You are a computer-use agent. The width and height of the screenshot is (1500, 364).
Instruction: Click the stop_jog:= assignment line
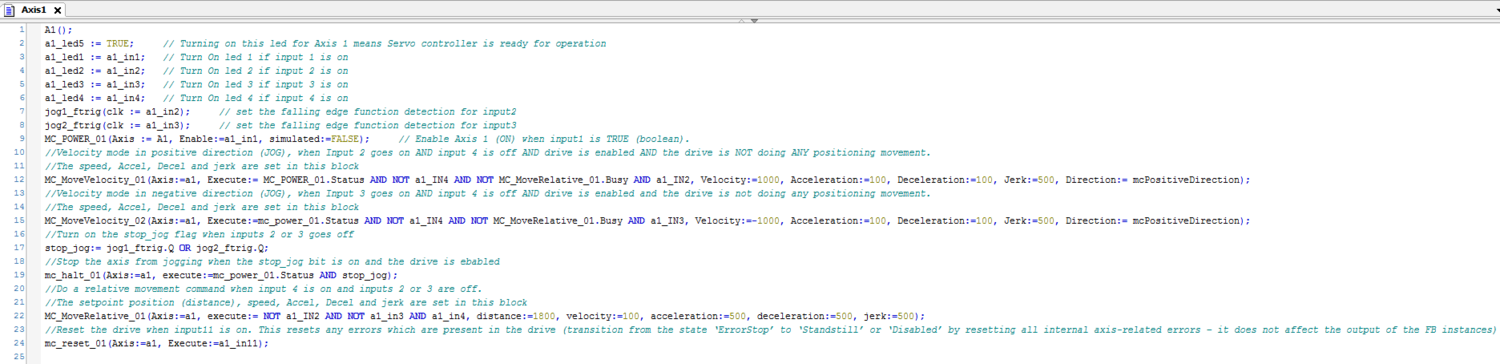tap(156, 247)
